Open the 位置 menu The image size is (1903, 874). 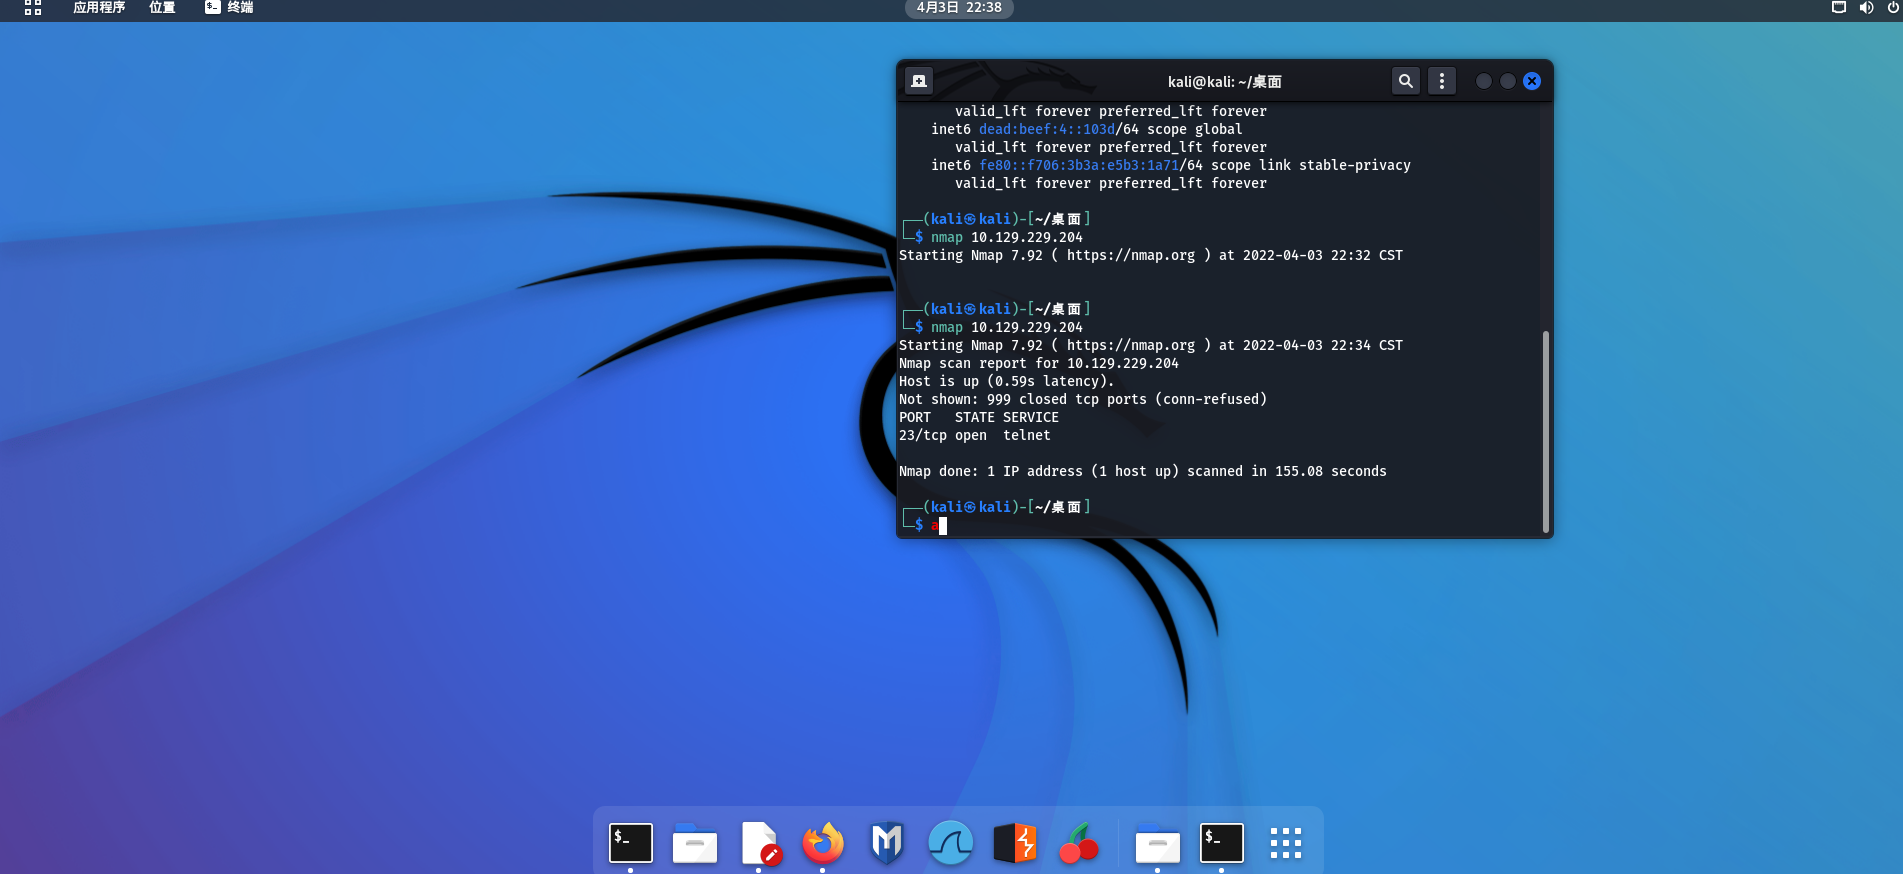click(x=162, y=8)
